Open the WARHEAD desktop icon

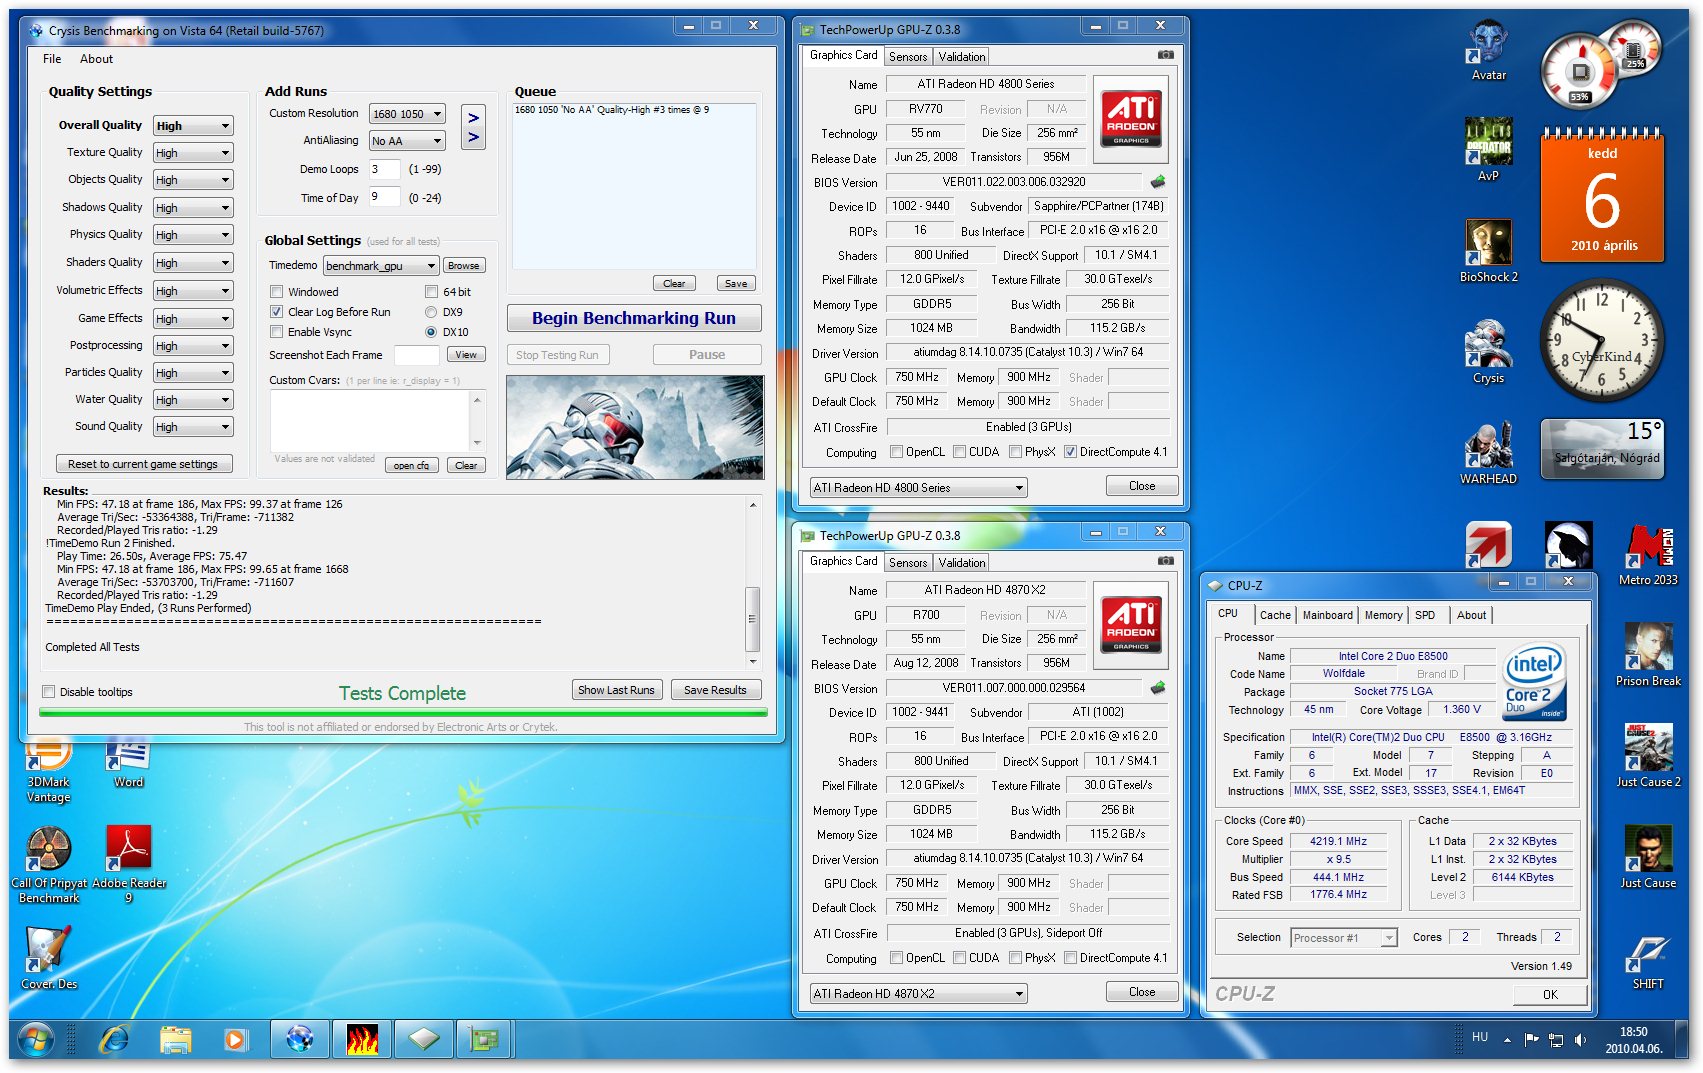(1488, 453)
